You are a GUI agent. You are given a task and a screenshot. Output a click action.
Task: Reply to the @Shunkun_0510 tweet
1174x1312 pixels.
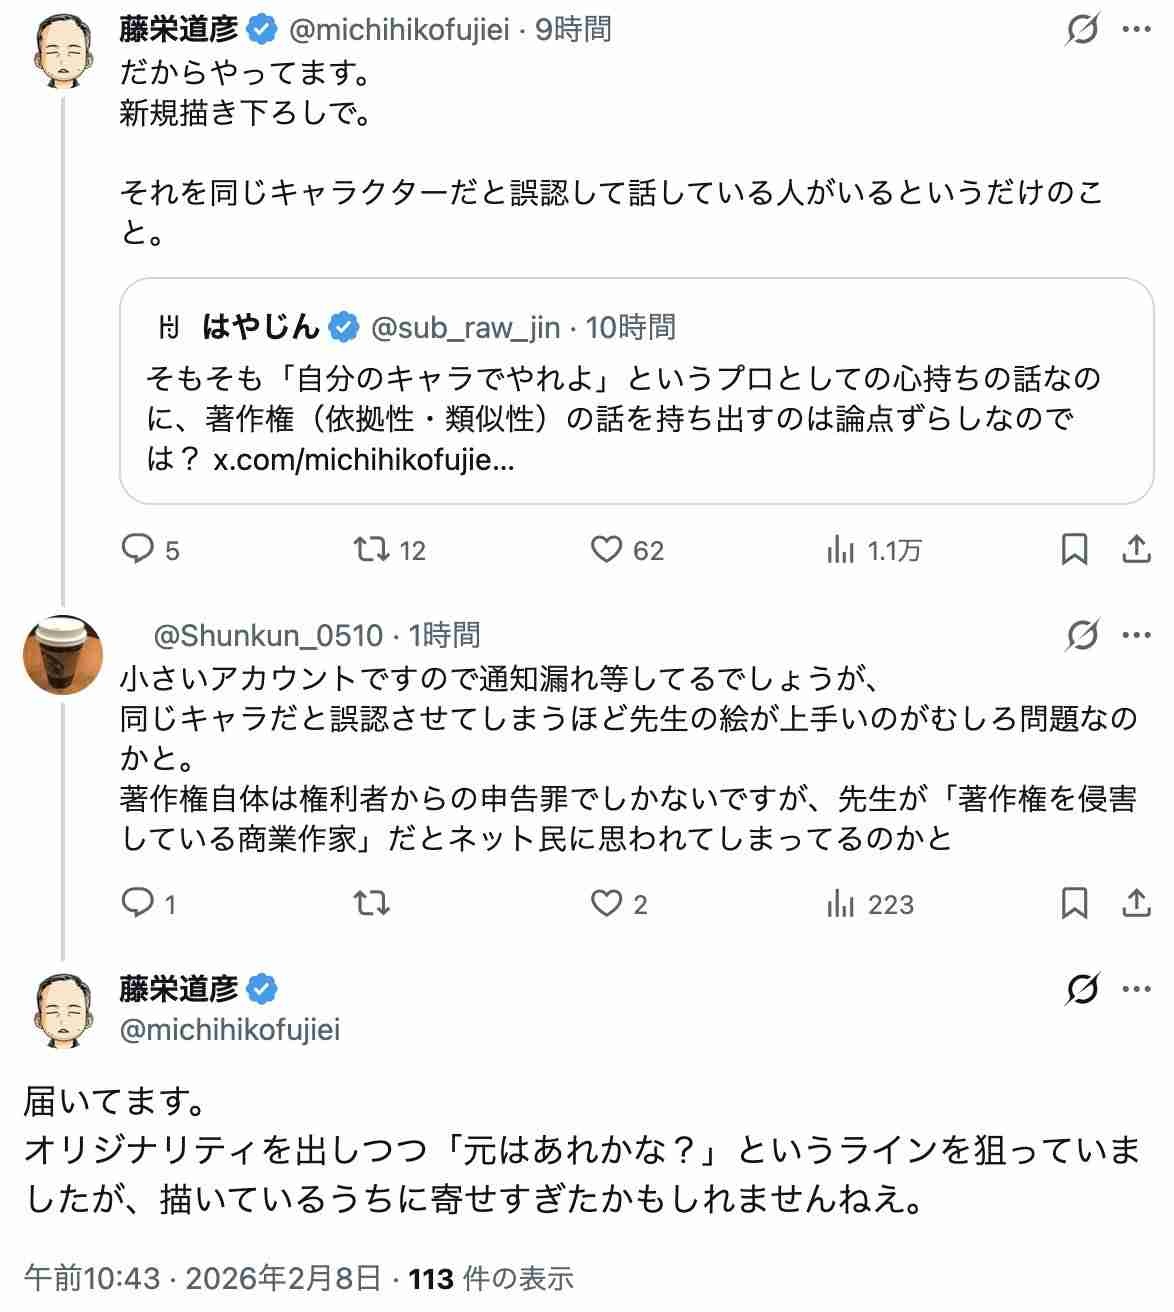137,903
